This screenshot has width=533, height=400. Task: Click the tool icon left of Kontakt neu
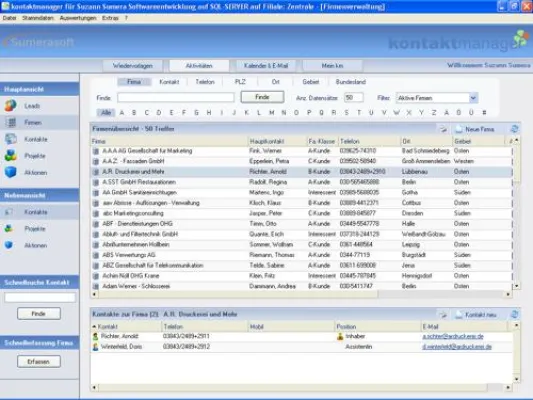coord(443,315)
